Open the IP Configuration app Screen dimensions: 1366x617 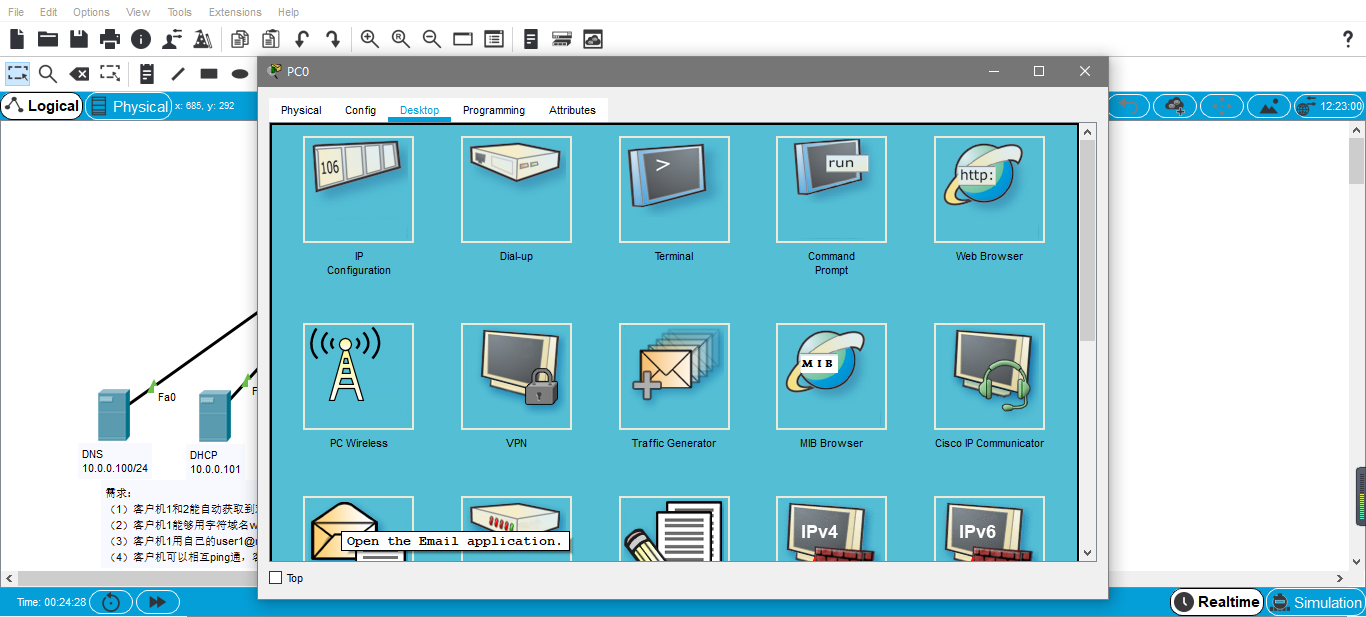(x=358, y=190)
